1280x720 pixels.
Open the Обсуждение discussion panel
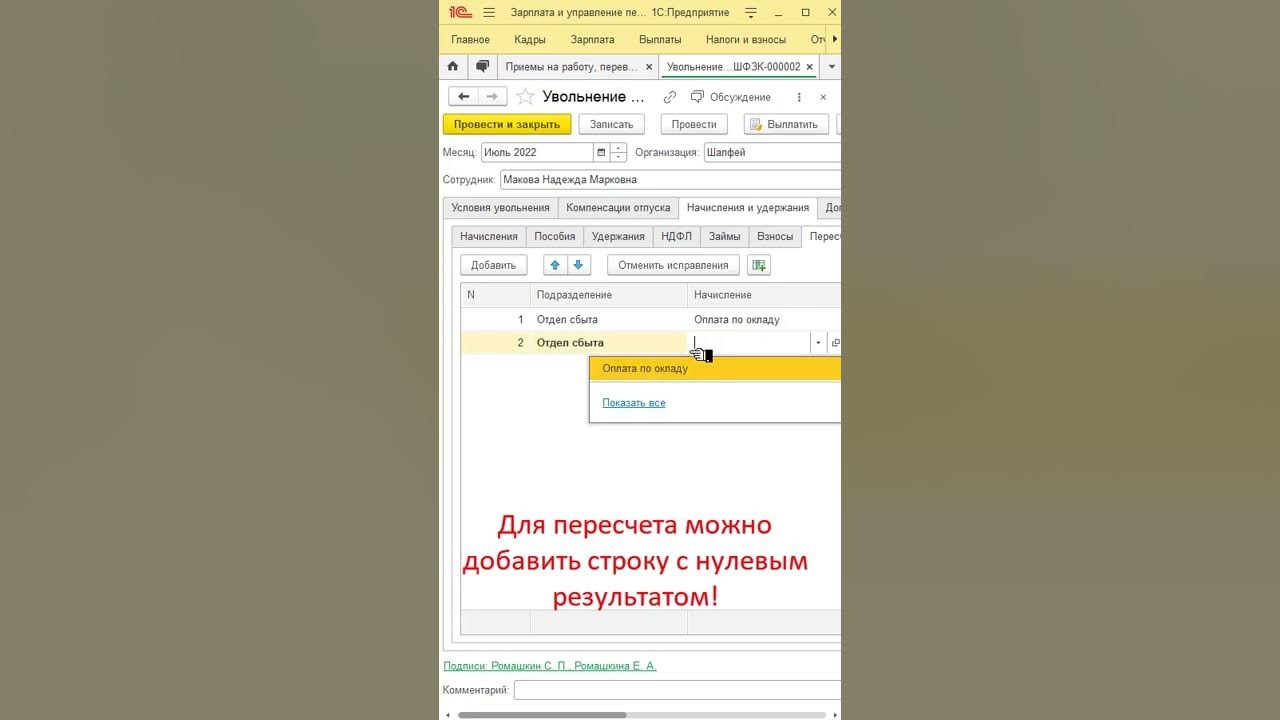731,97
